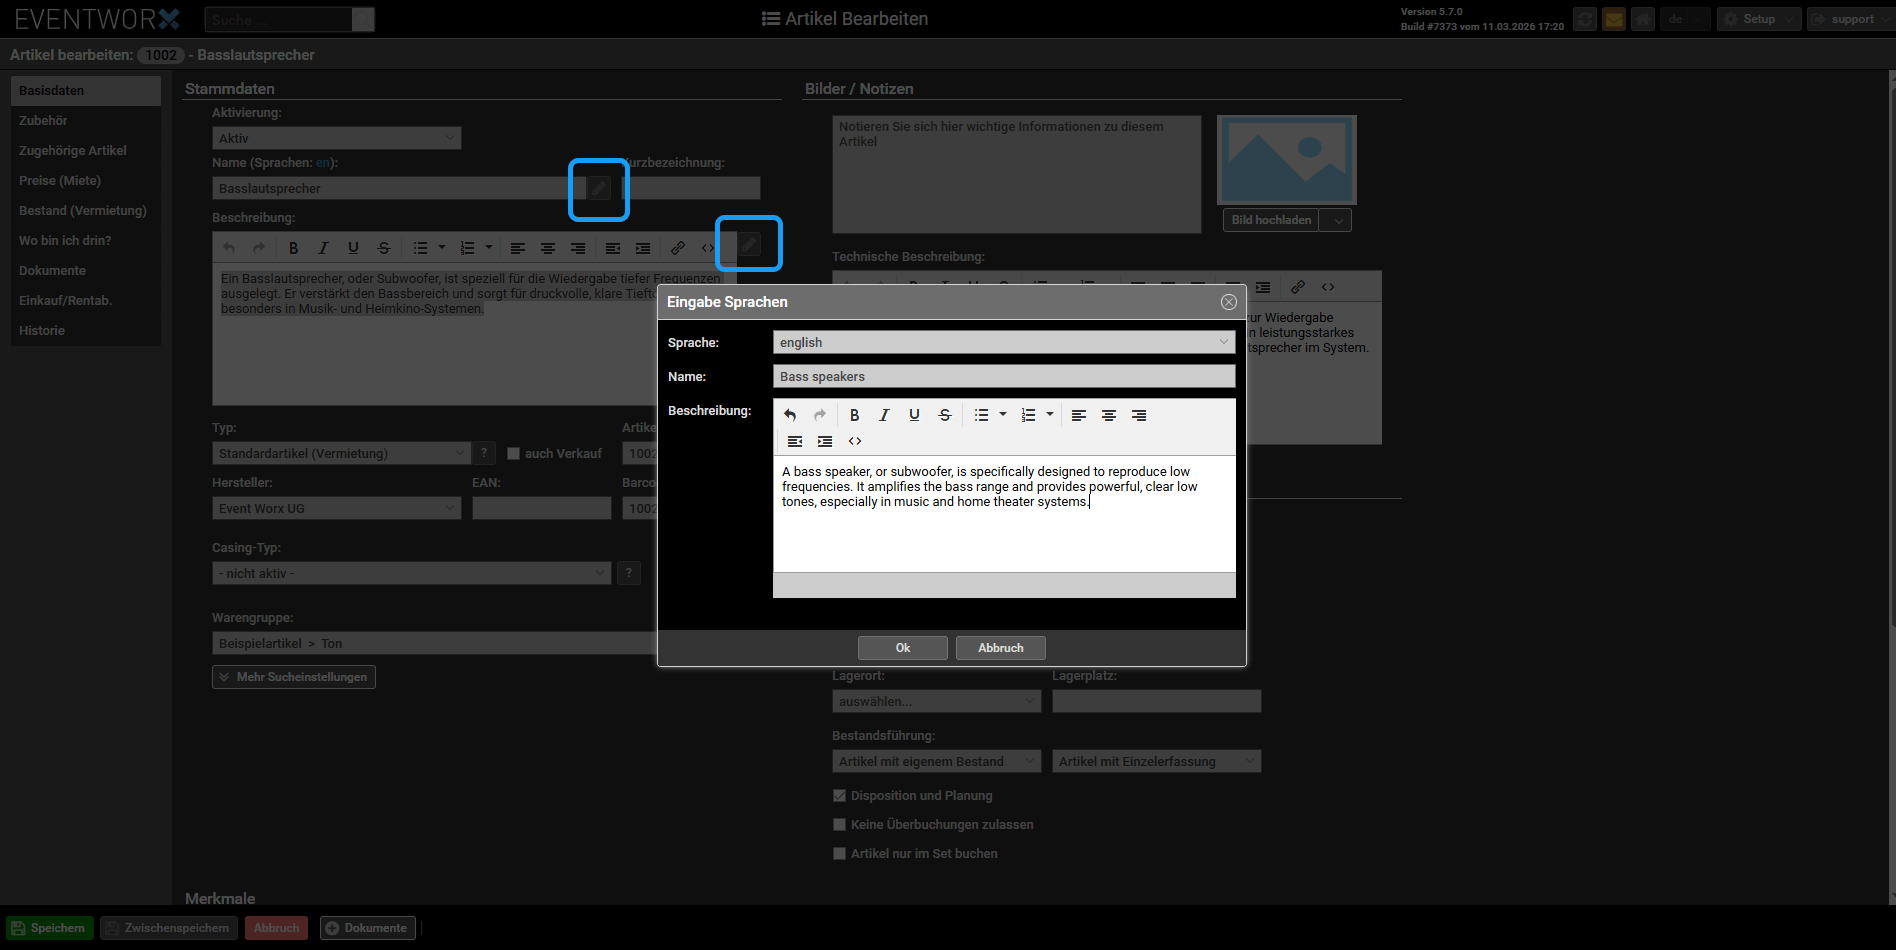Open the Aktivierung dropdown
1896x950 pixels.
[336, 138]
